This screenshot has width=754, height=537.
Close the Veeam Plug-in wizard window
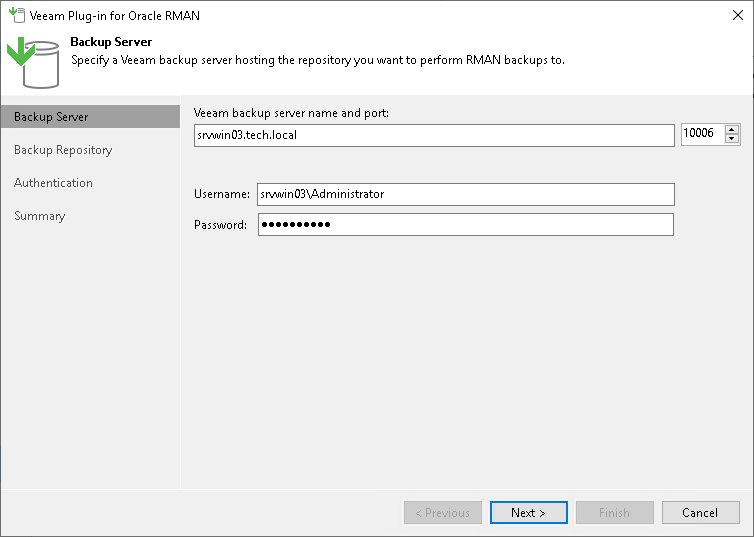pos(738,15)
